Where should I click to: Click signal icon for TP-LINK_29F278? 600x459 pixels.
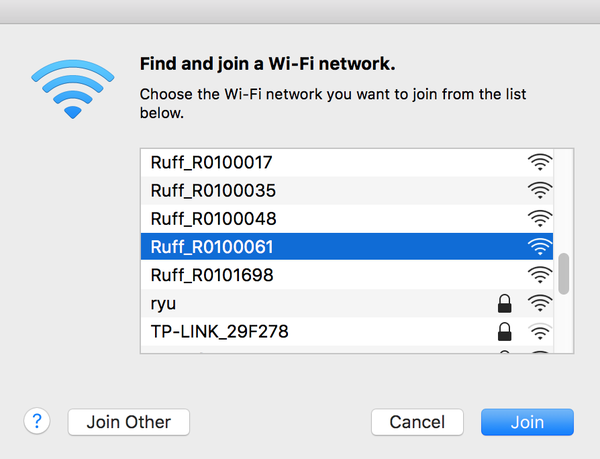click(540, 330)
